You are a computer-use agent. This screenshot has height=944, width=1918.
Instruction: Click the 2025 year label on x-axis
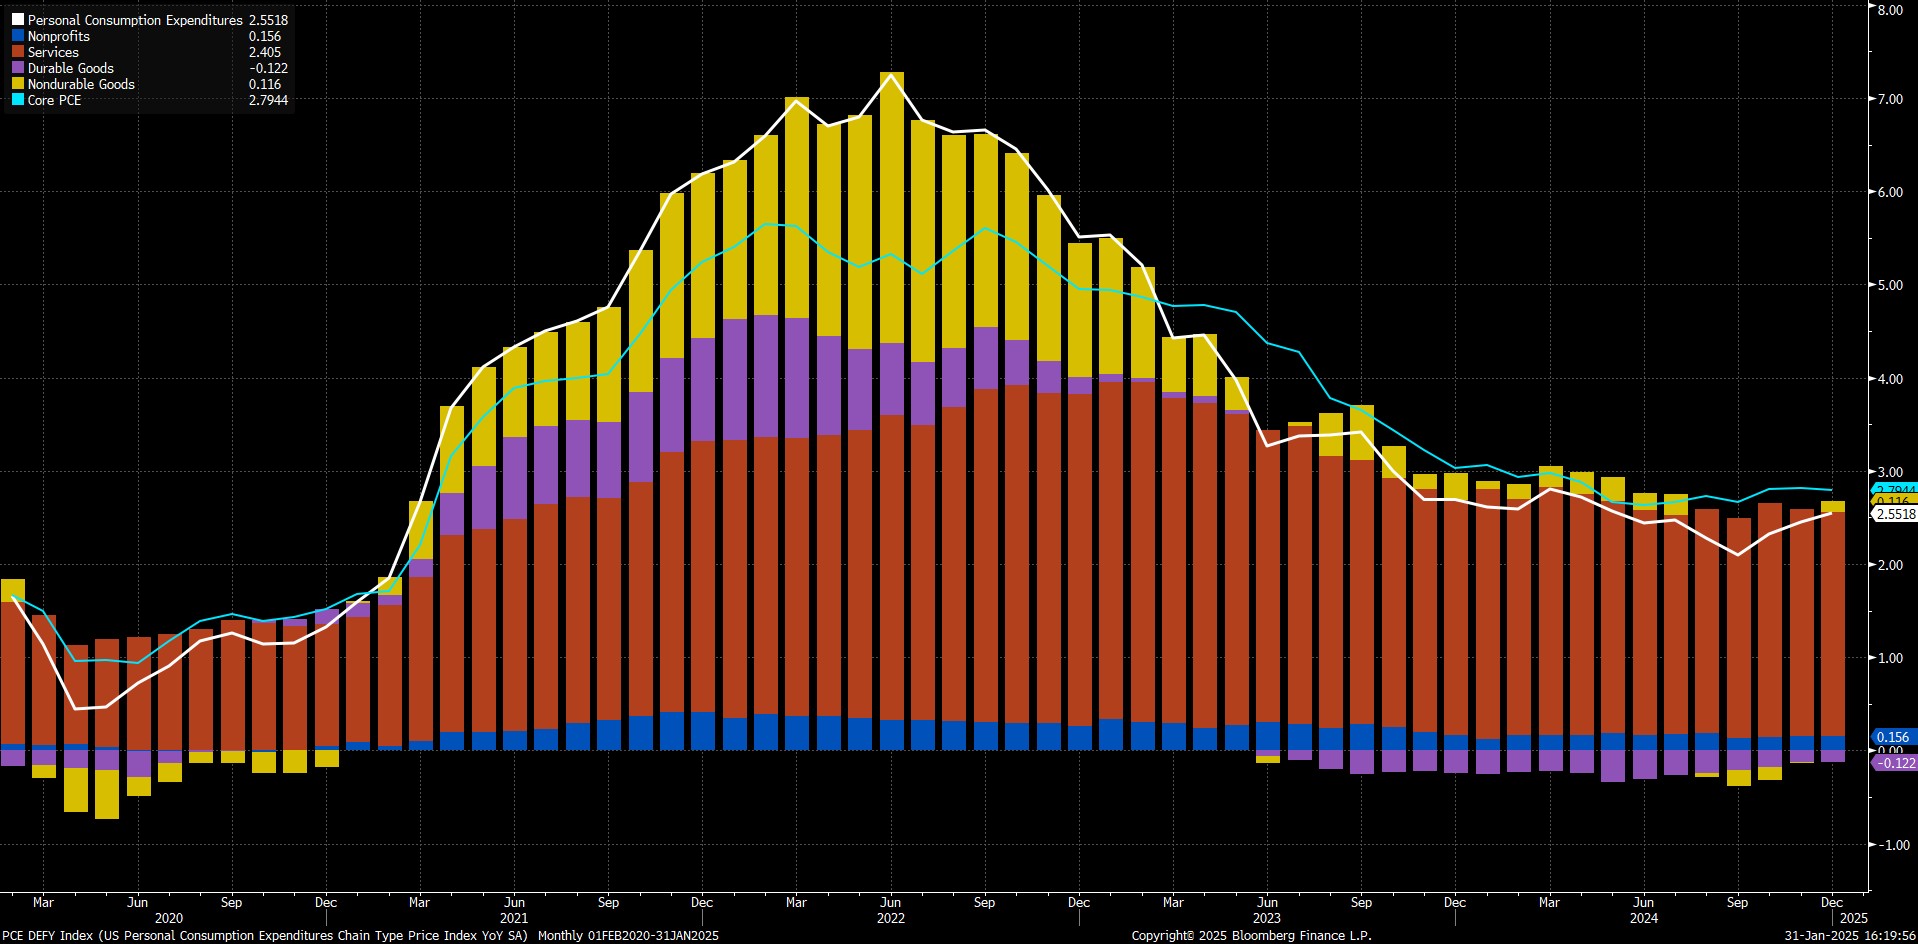click(1853, 918)
